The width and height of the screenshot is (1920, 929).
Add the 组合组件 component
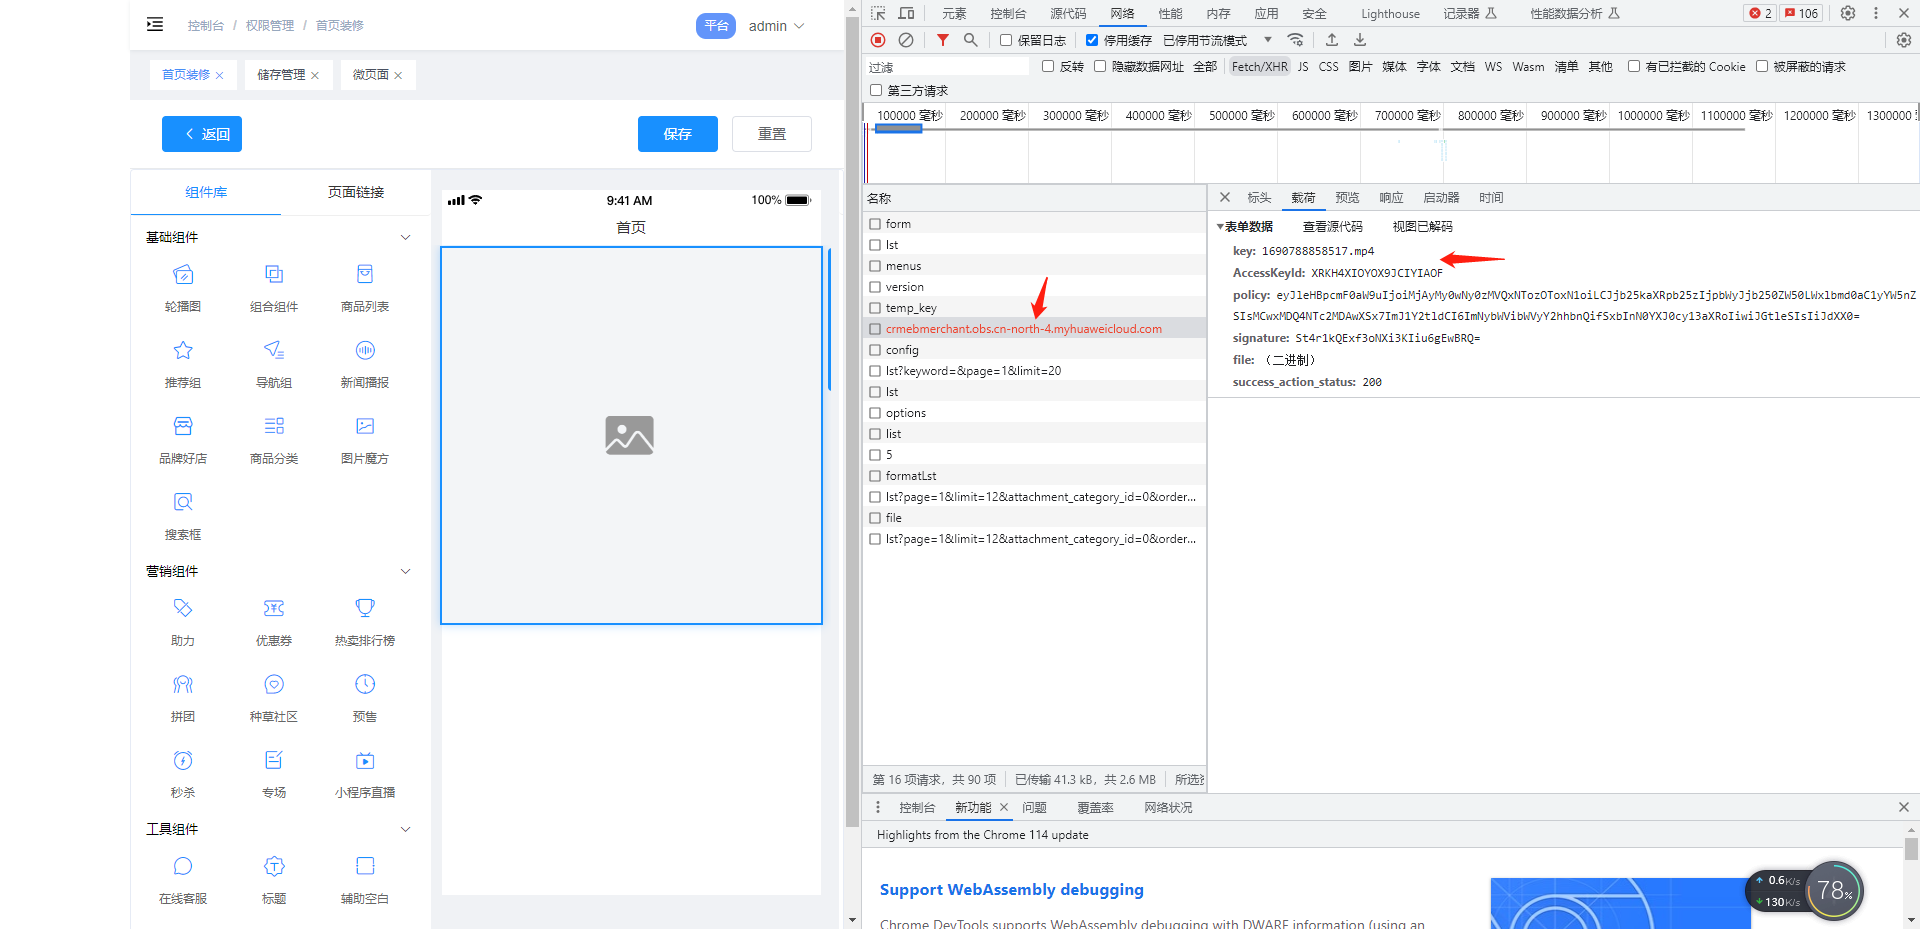[x=274, y=287]
